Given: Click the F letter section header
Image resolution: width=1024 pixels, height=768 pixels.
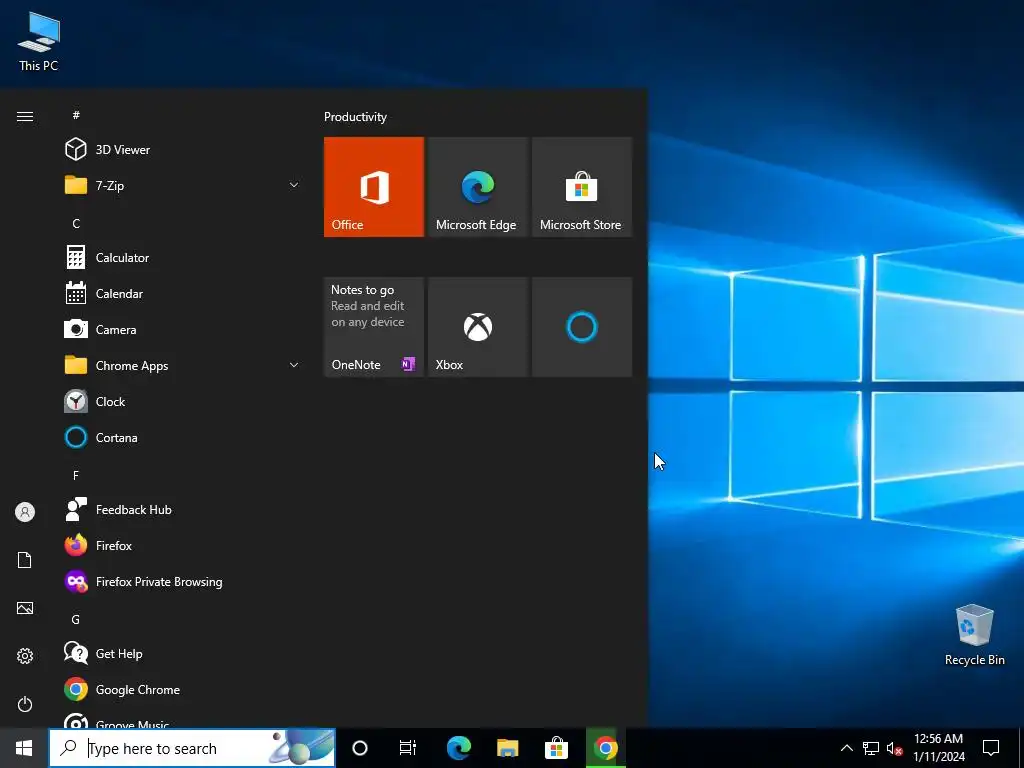Looking at the screenshot, I should click(x=76, y=475).
